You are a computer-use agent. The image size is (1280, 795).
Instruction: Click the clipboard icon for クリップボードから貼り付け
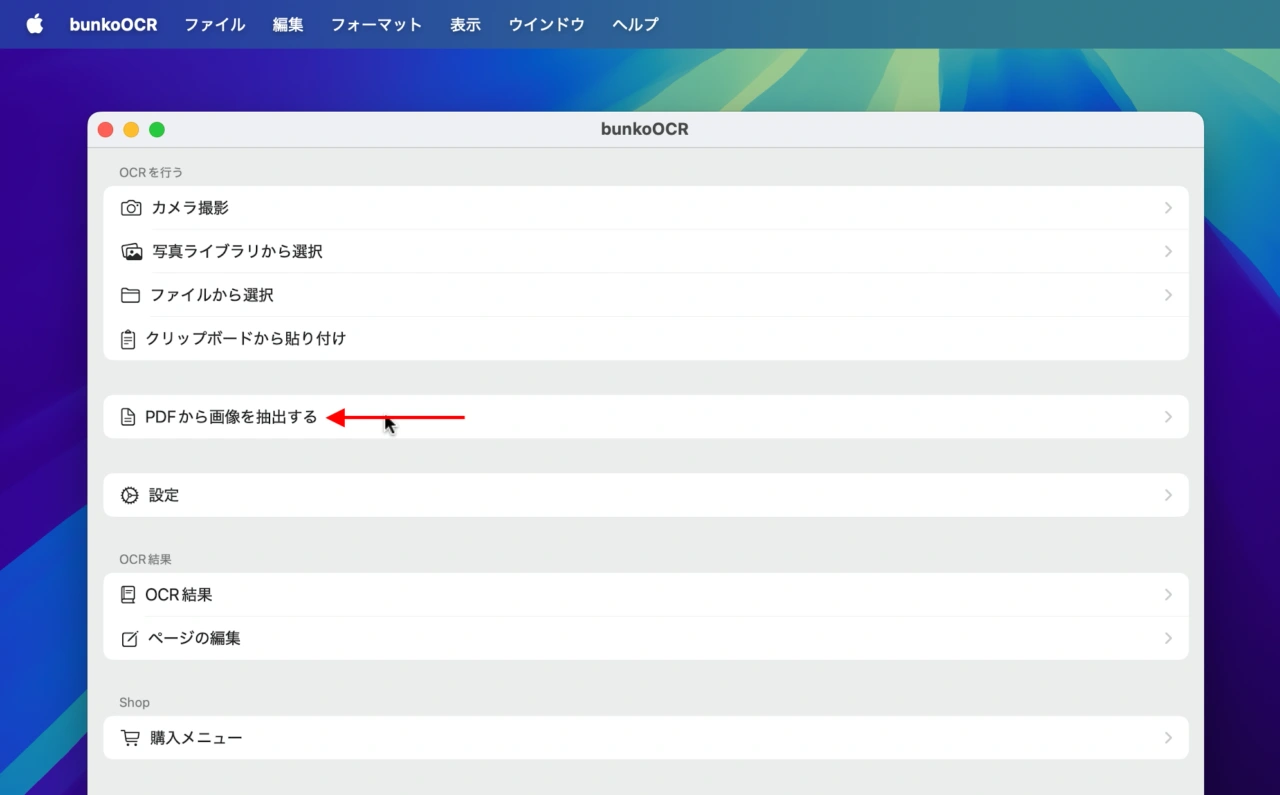[129, 338]
